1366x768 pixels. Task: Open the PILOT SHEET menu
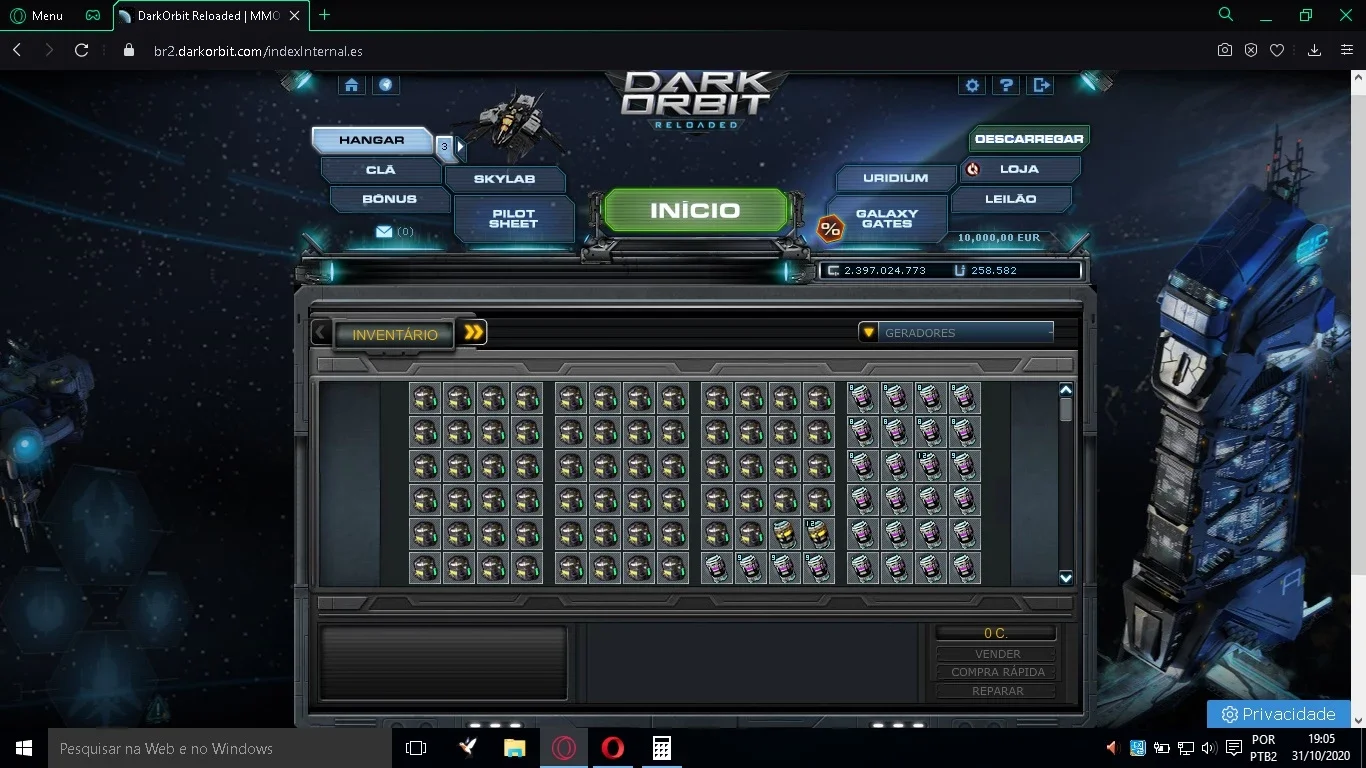click(x=513, y=218)
